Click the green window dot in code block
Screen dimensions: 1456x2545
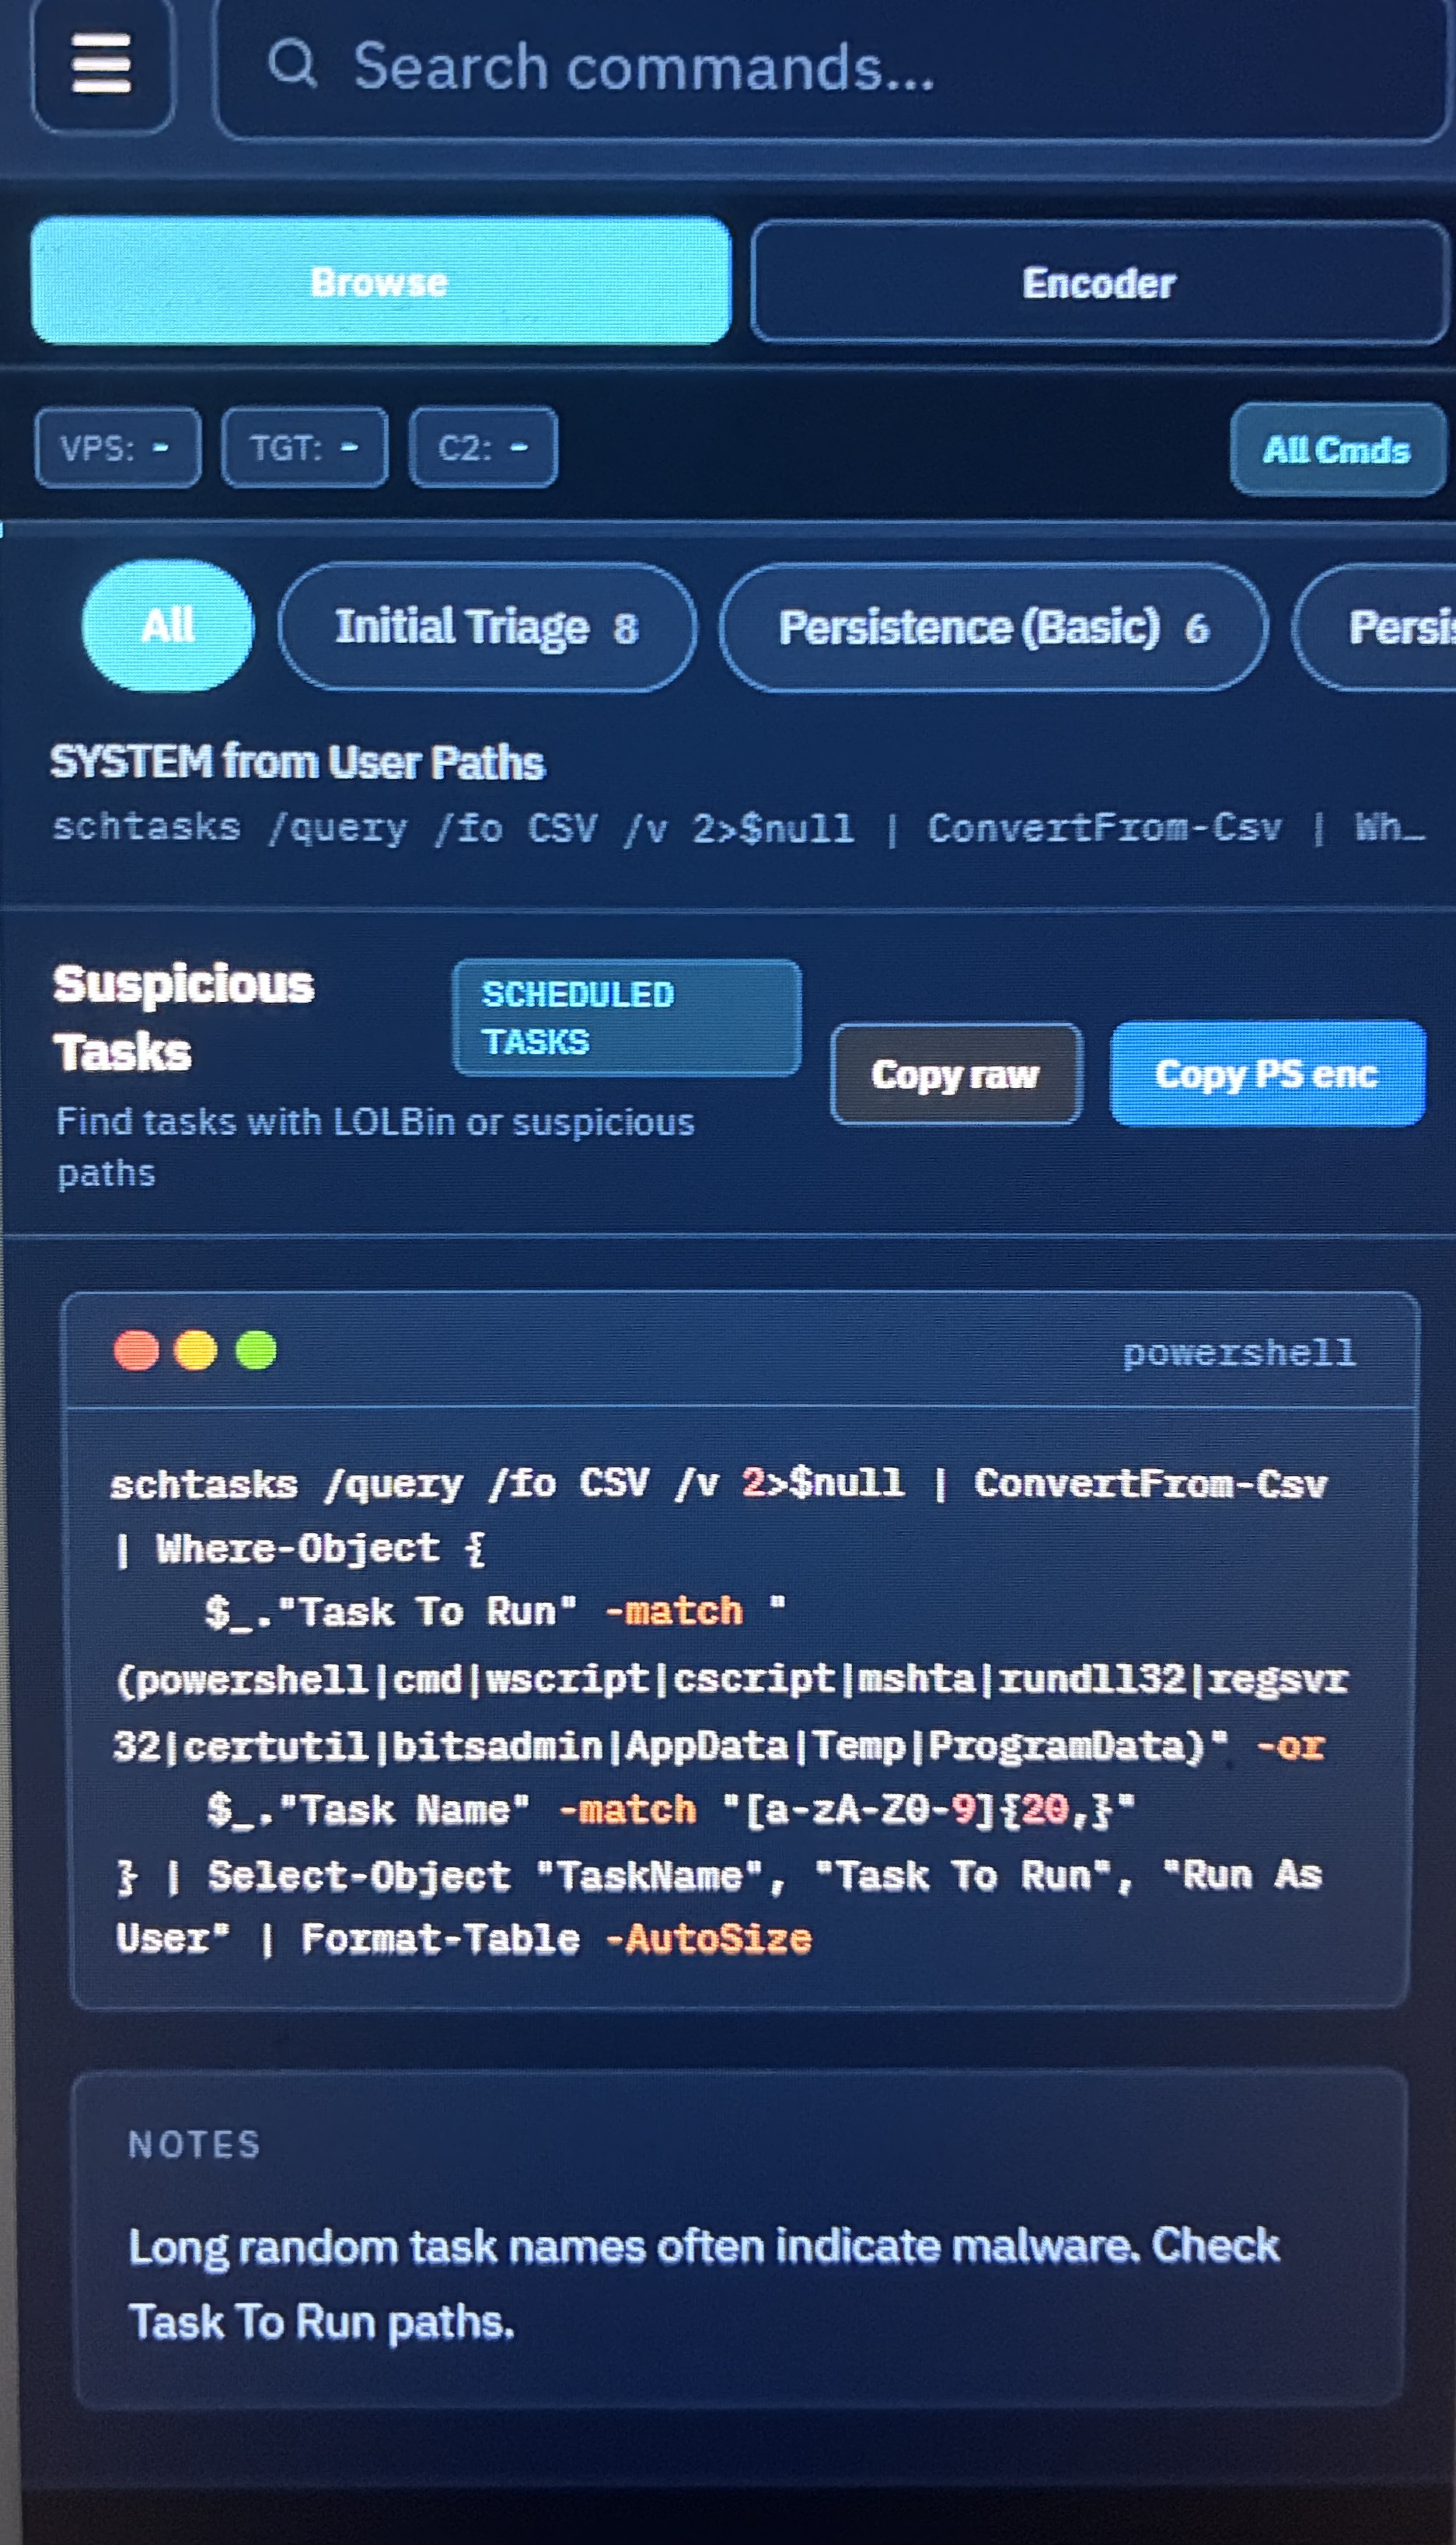(256, 1351)
